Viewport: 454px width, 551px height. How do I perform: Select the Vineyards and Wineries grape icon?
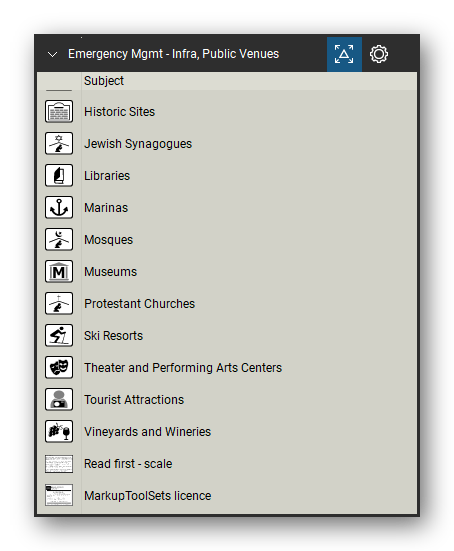pyautogui.click(x=59, y=431)
